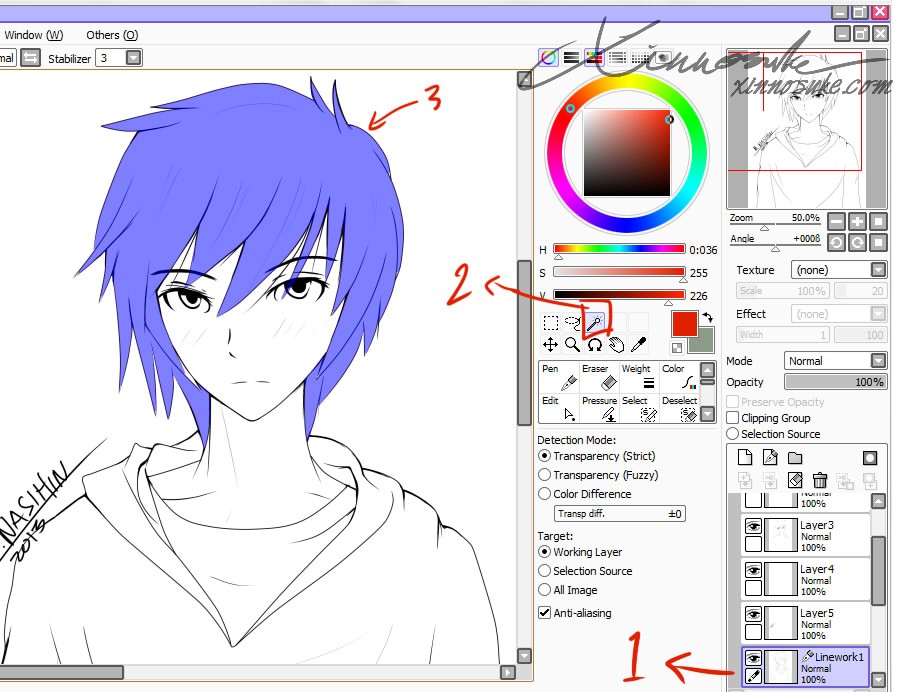Open the Others (O) menu

coord(112,35)
